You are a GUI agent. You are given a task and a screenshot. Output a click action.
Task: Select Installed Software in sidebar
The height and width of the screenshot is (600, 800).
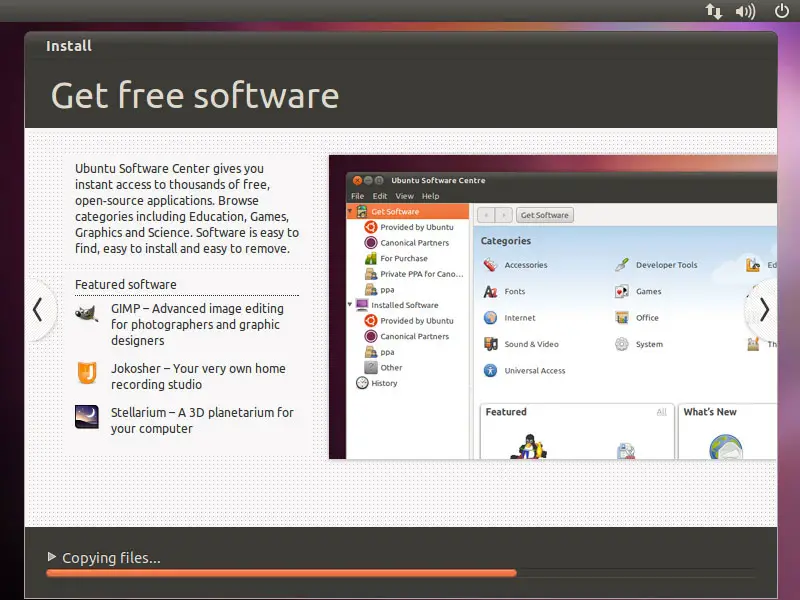(405, 305)
